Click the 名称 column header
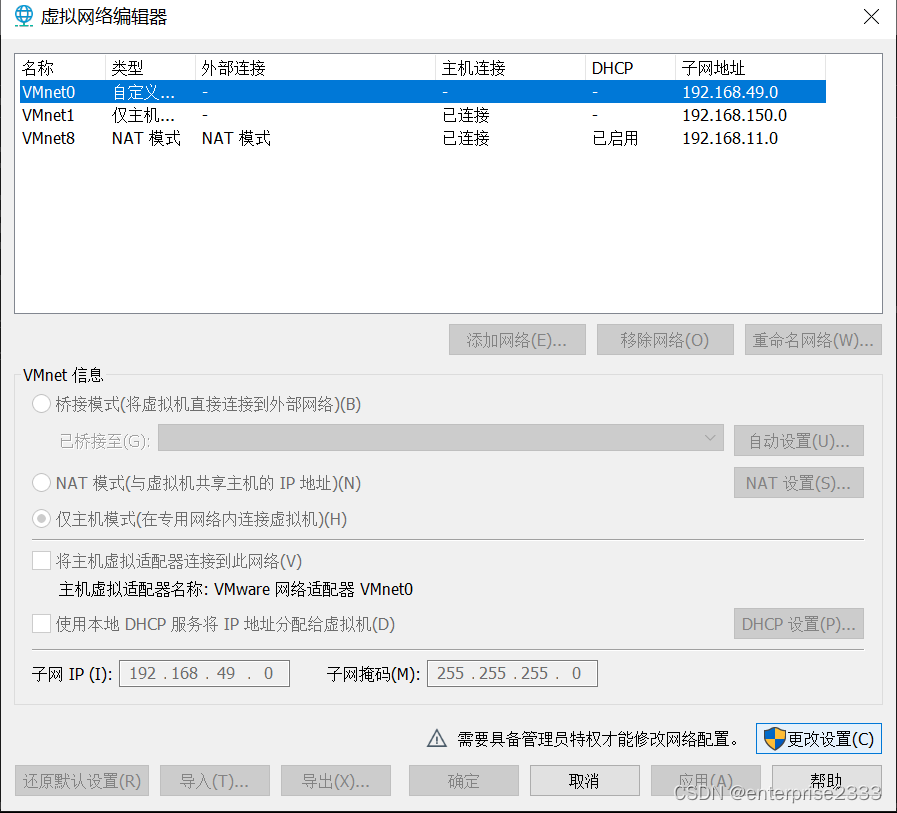Screen dimensions: 897x813 click(x=60, y=68)
